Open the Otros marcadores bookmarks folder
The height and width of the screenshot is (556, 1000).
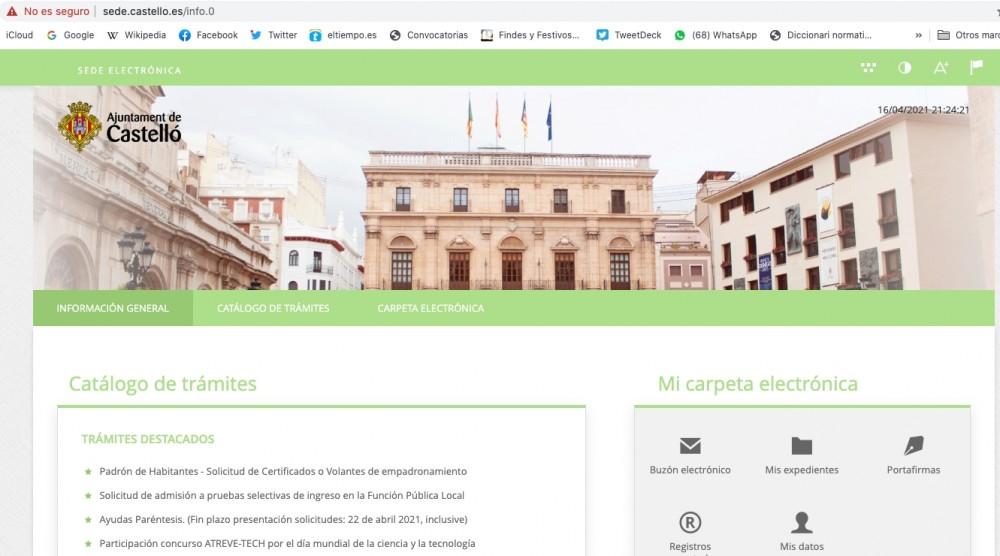[x=967, y=35]
